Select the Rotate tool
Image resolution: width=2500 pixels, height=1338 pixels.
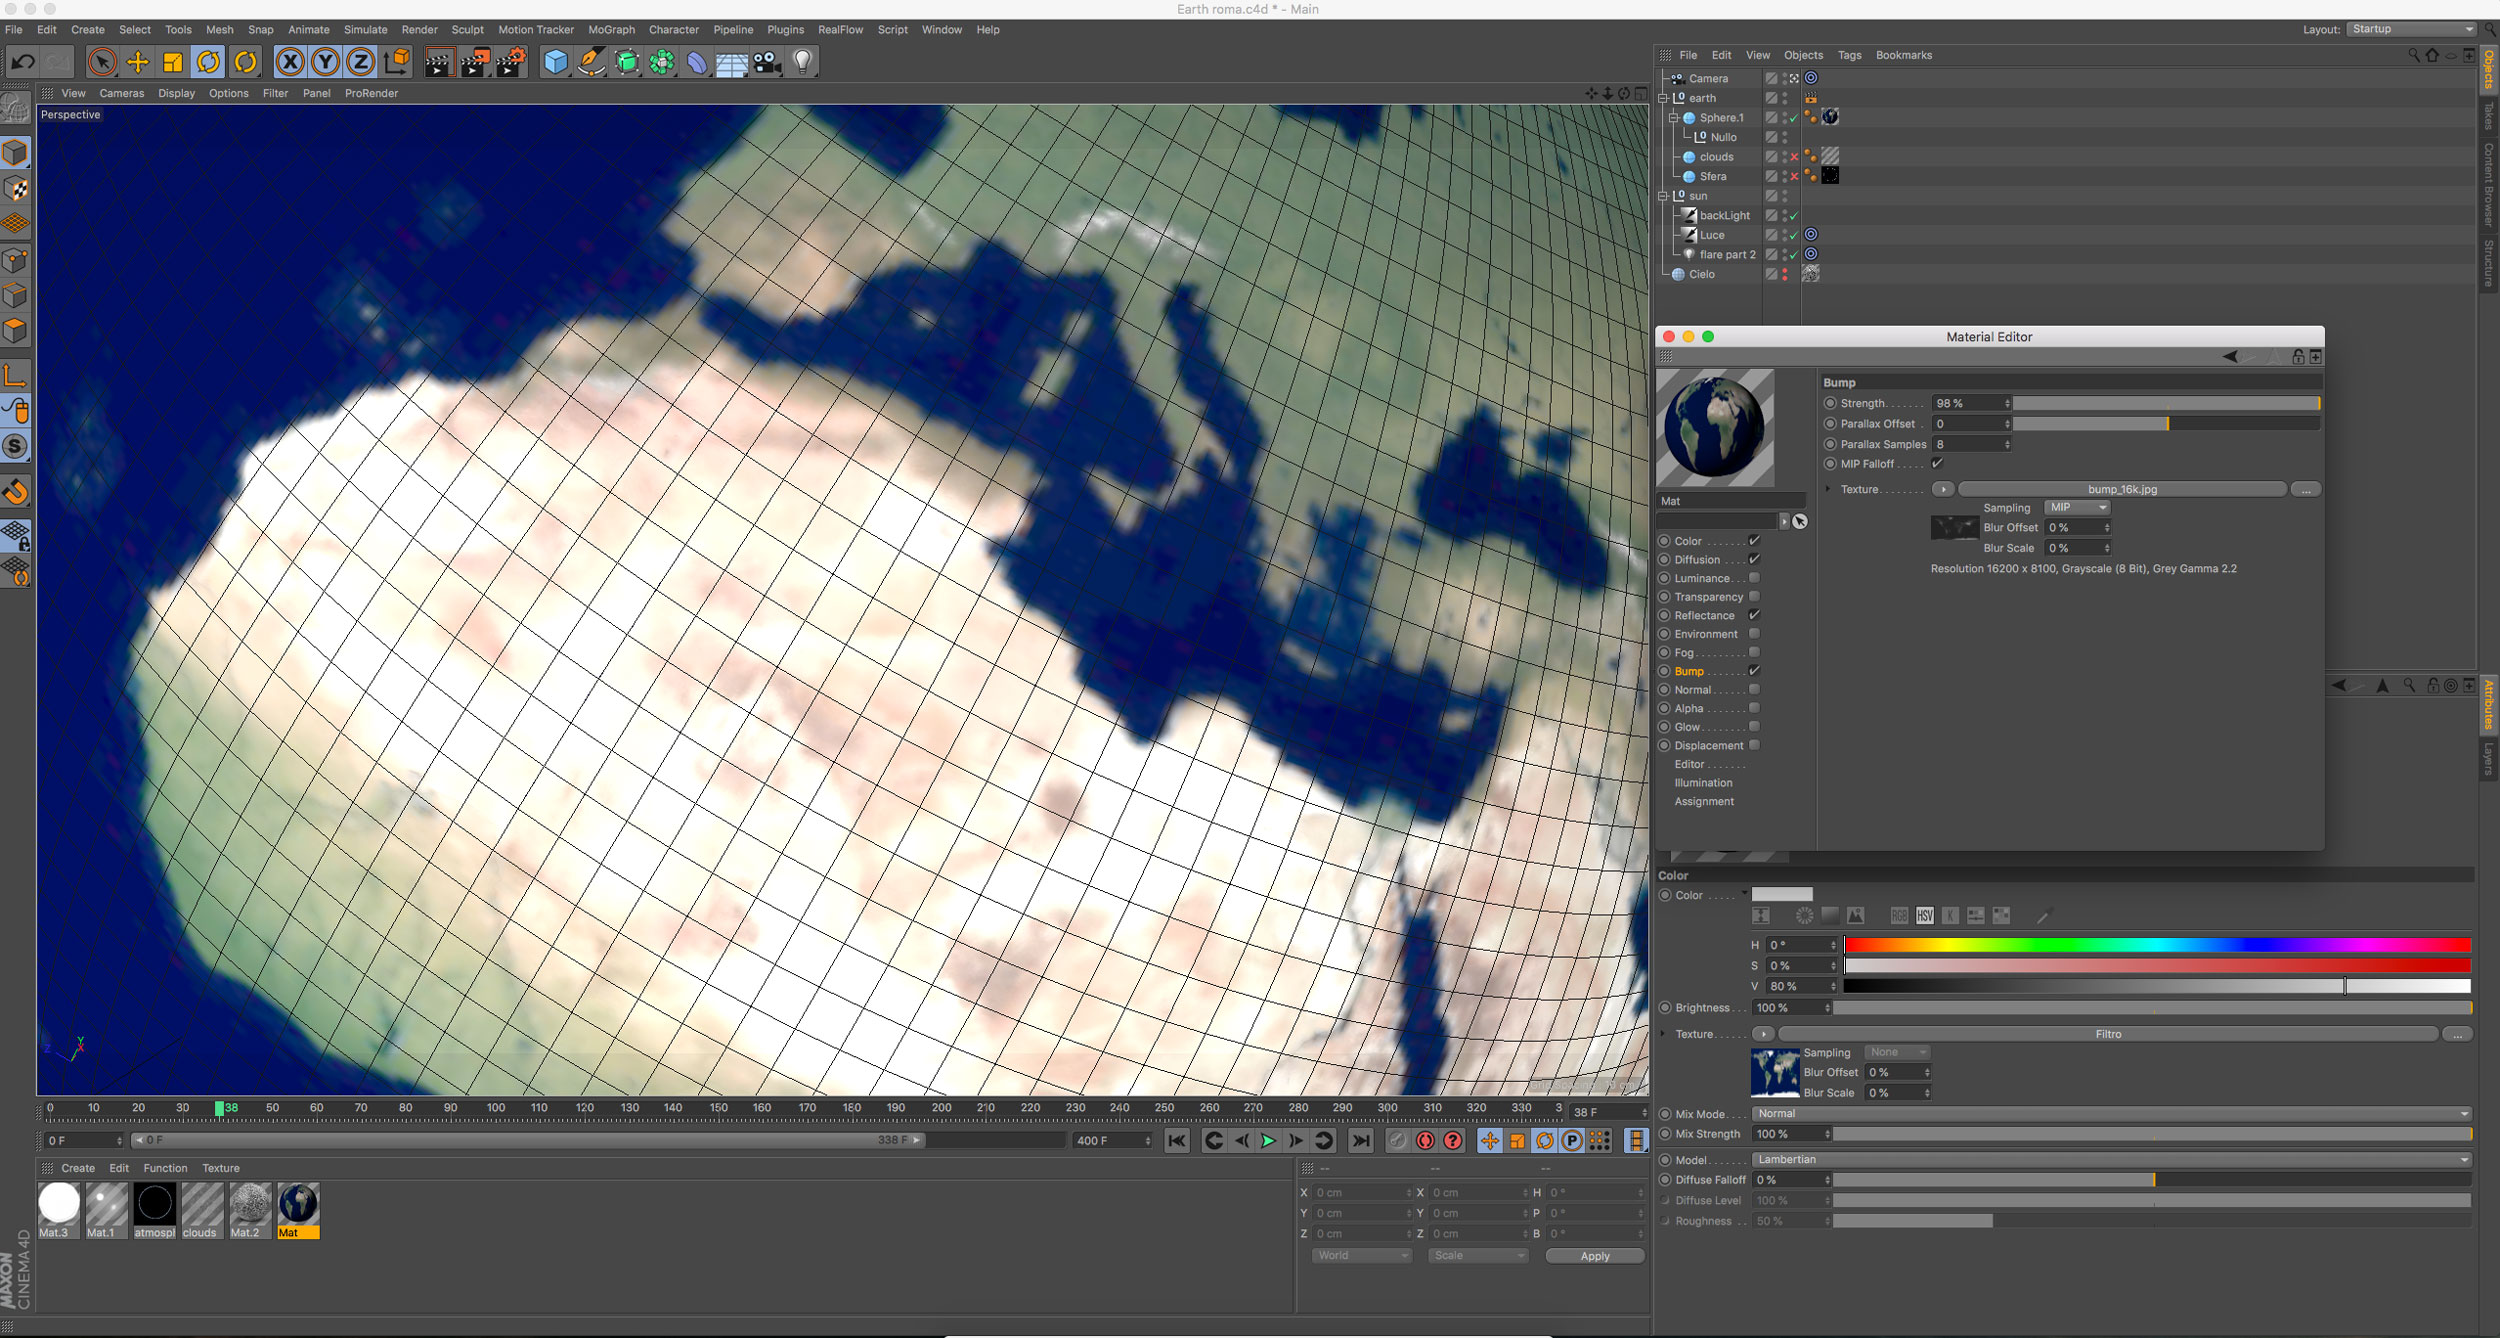click(x=208, y=62)
